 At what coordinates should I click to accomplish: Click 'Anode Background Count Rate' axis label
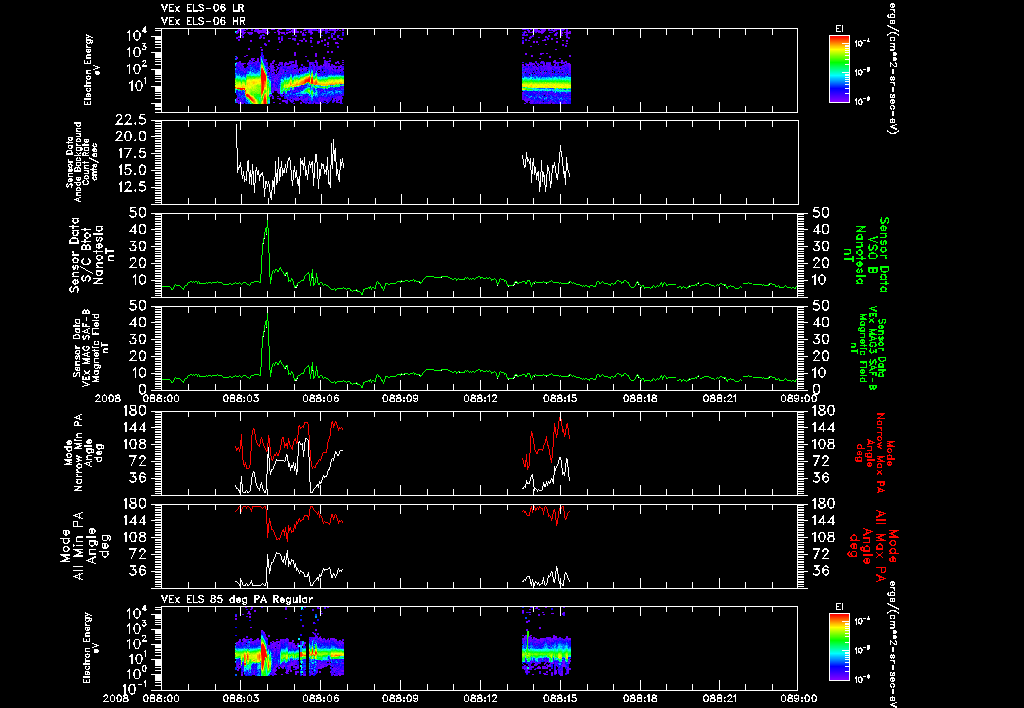[x=82, y=162]
